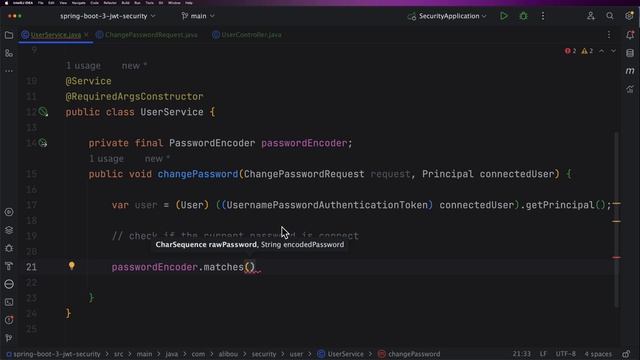This screenshot has width=640, height=360.
Task: Click the @RequiredArgsConstructor annotation
Action: [x=134, y=97]
